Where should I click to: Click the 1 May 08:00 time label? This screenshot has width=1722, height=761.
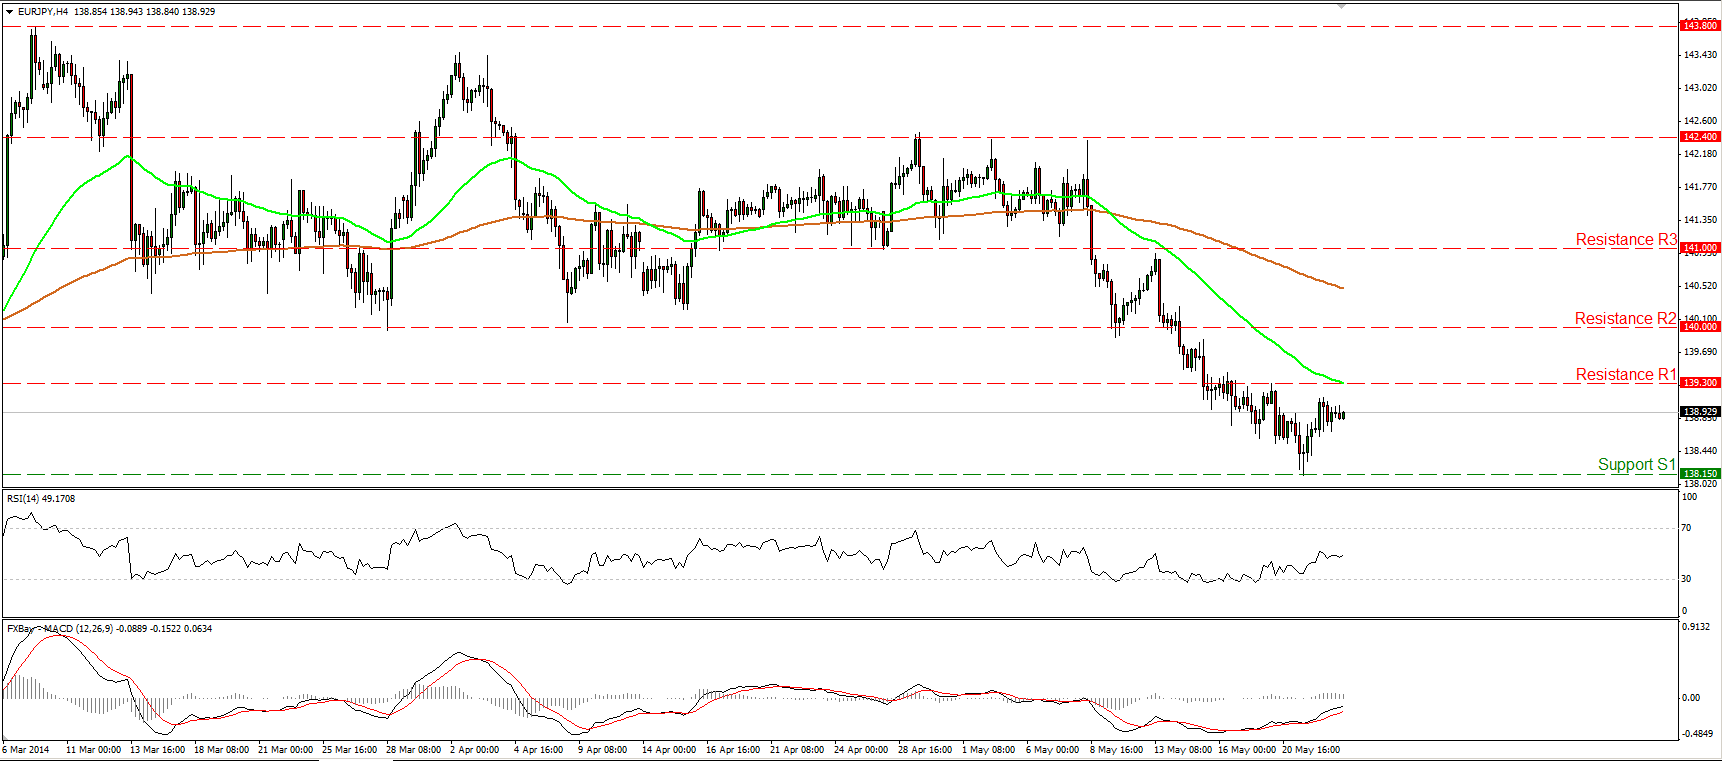pos(989,749)
